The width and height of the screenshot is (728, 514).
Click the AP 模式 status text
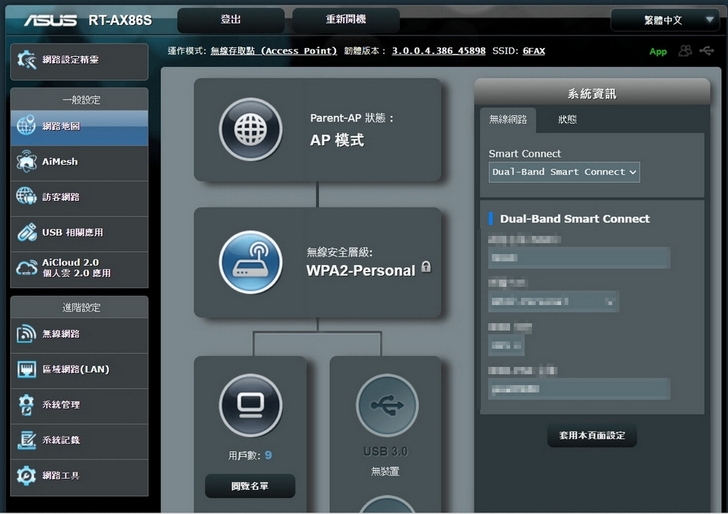tap(337, 140)
